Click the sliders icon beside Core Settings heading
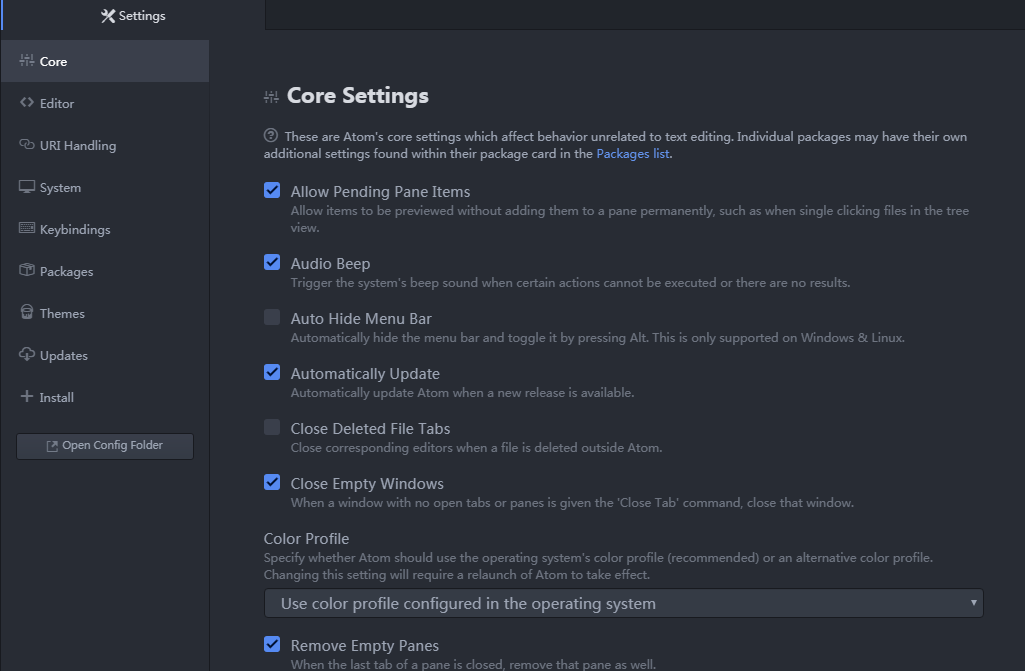The height and width of the screenshot is (671, 1025). [x=271, y=97]
